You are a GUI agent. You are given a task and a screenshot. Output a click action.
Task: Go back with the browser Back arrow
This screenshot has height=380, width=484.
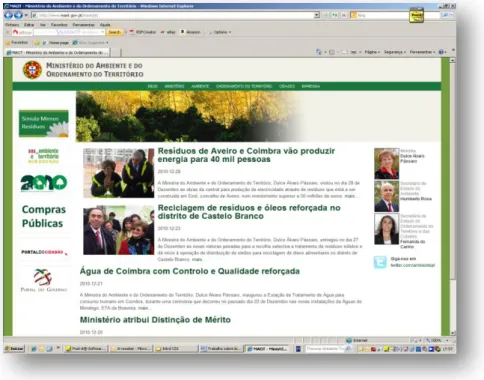9,15
